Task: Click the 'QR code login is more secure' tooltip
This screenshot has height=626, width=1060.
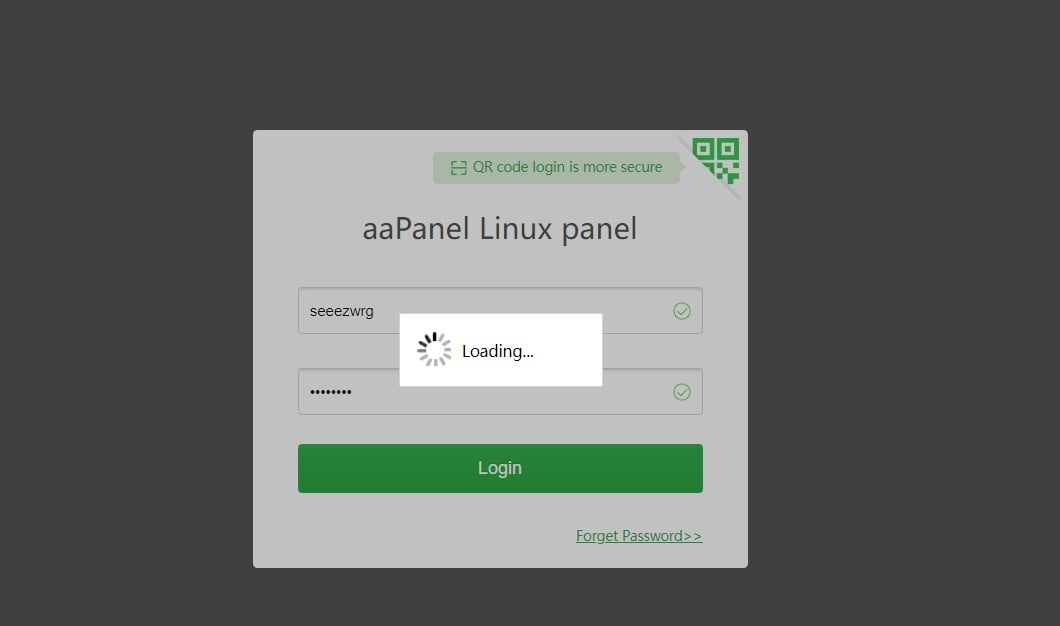Action: point(556,168)
